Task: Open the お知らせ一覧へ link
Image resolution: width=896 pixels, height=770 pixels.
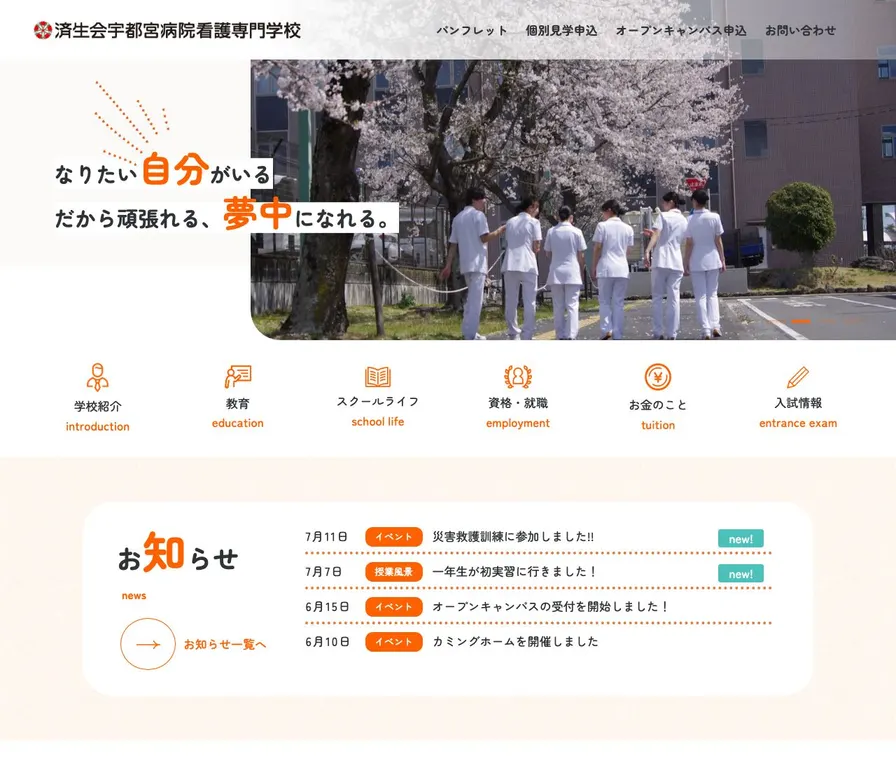Action: coord(225,644)
